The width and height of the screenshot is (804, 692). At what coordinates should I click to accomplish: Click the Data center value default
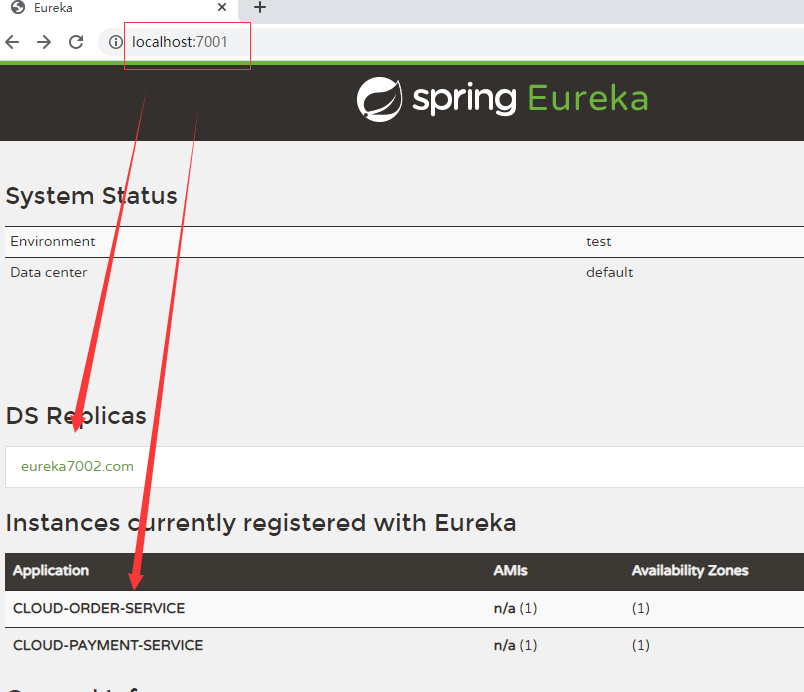pyautogui.click(x=609, y=272)
